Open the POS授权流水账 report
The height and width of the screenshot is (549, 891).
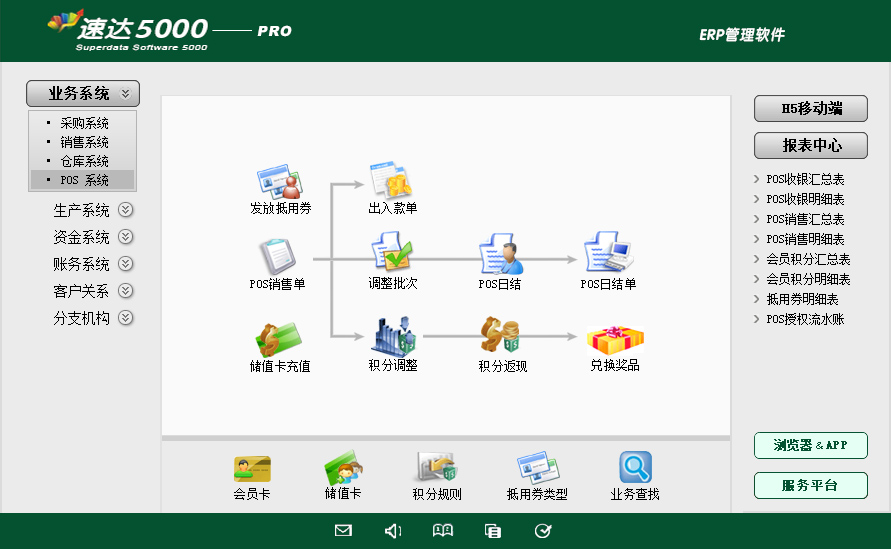(x=805, y=319)
